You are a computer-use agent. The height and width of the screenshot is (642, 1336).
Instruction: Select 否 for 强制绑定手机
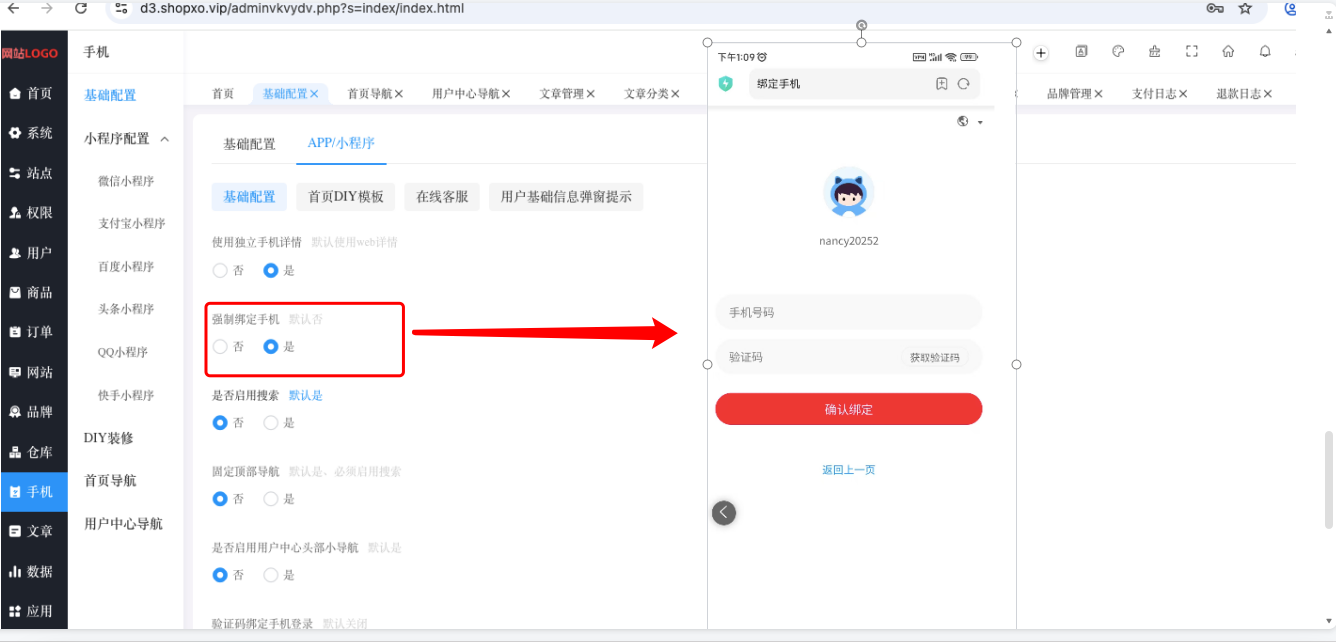(220, 347)
